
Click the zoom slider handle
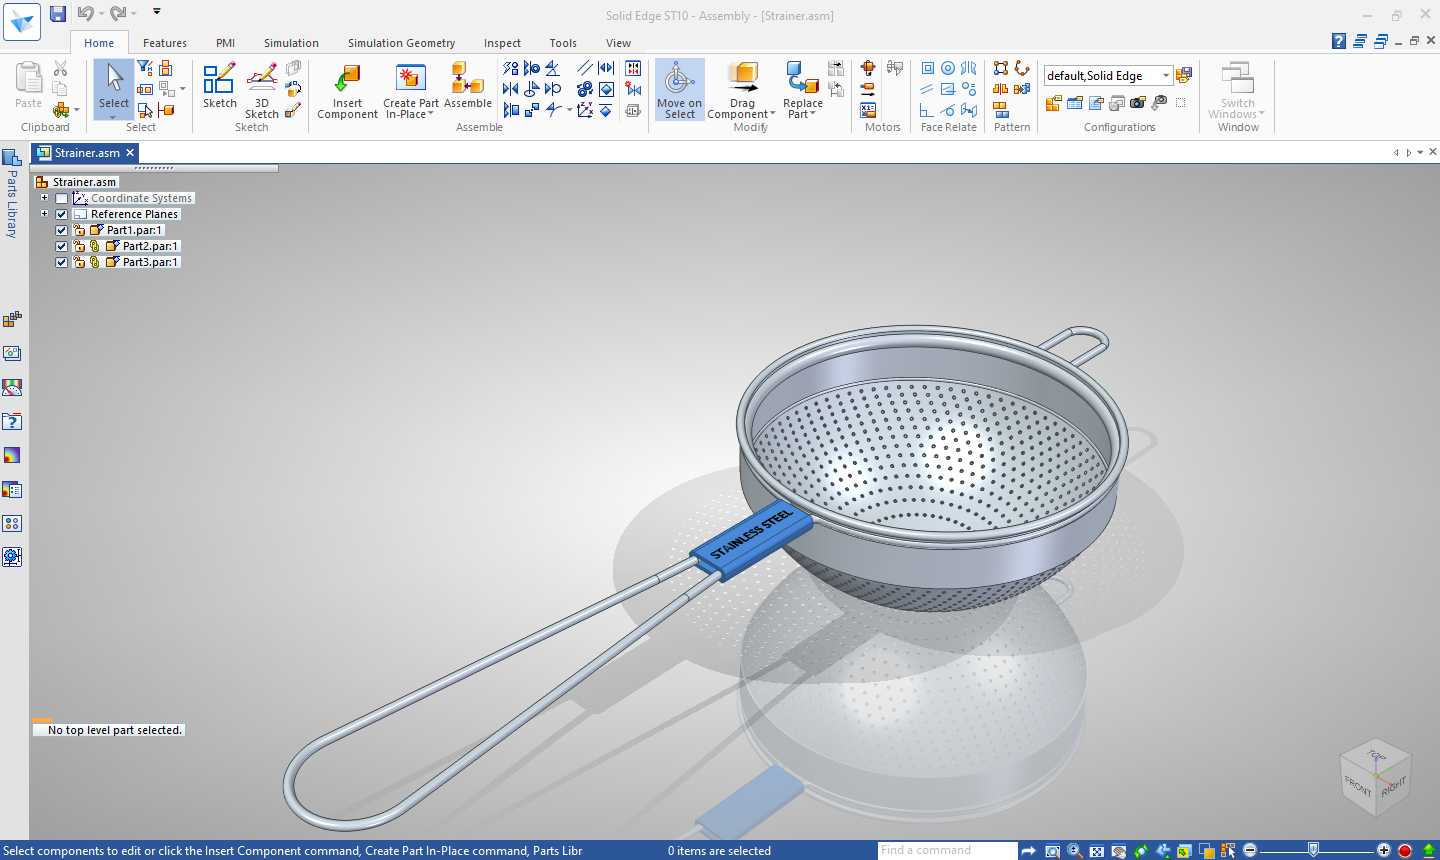point(1313,850)
